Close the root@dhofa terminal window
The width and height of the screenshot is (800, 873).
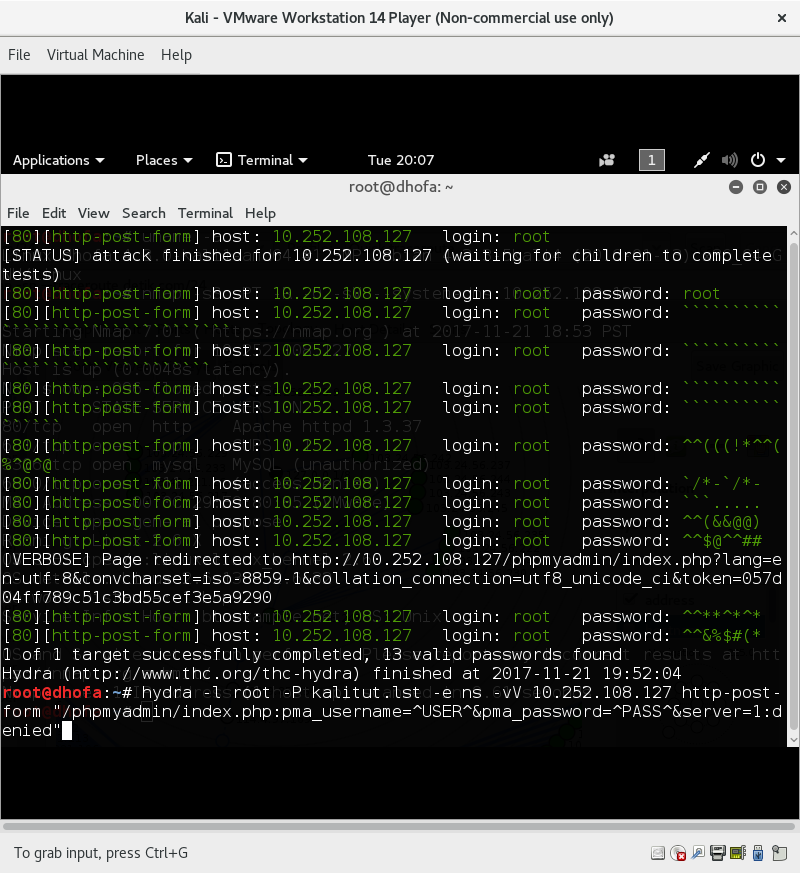click(784, 187)
